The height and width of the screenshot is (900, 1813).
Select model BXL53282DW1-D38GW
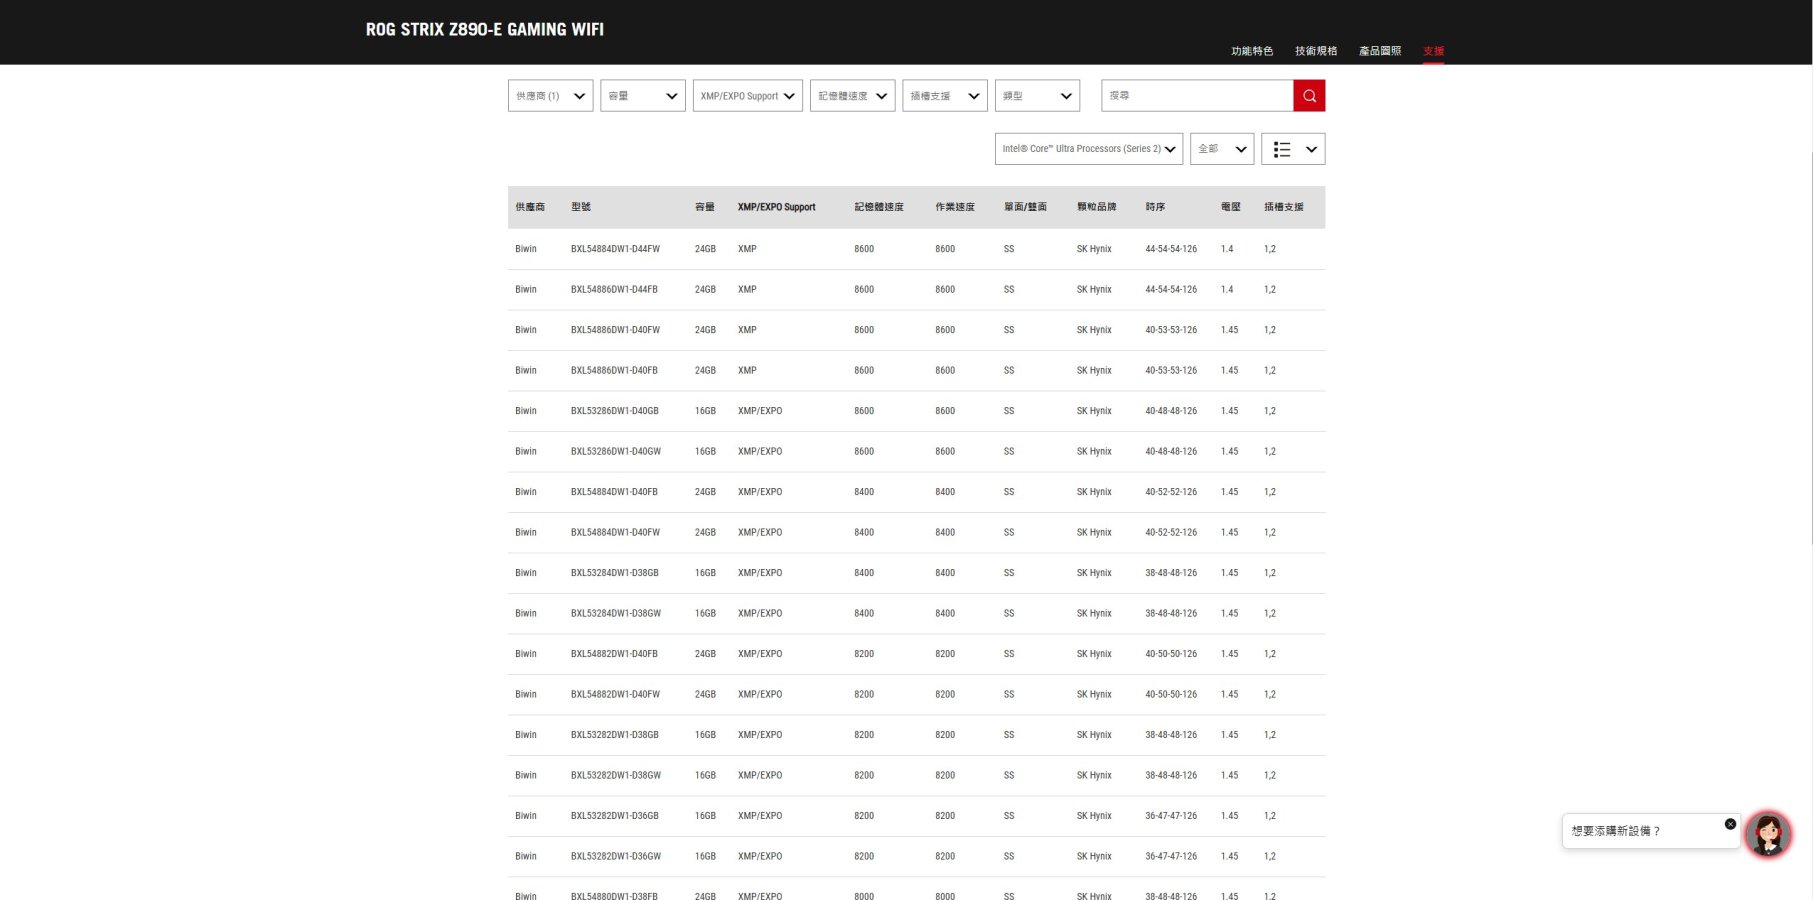[x=616, y=776]
